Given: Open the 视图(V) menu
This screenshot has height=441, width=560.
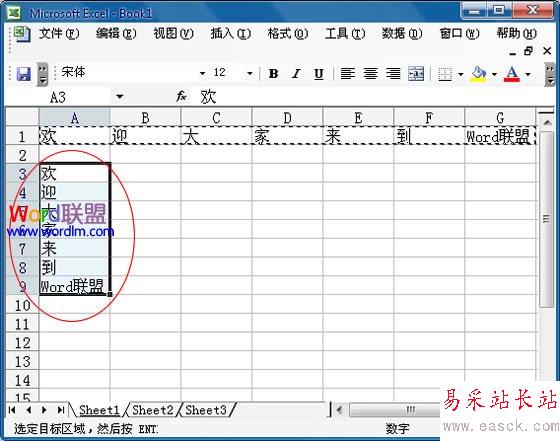Looking at the screenshot, I should point(174,34).
